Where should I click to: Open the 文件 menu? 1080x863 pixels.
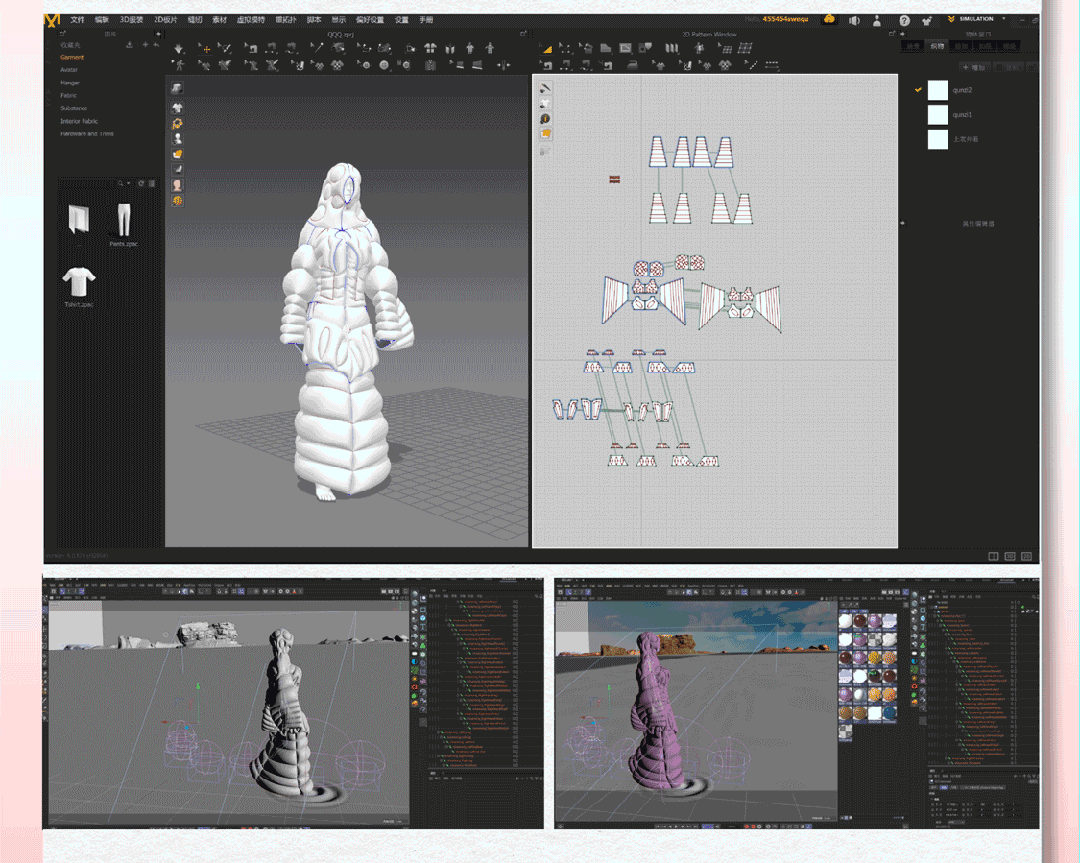77,20
